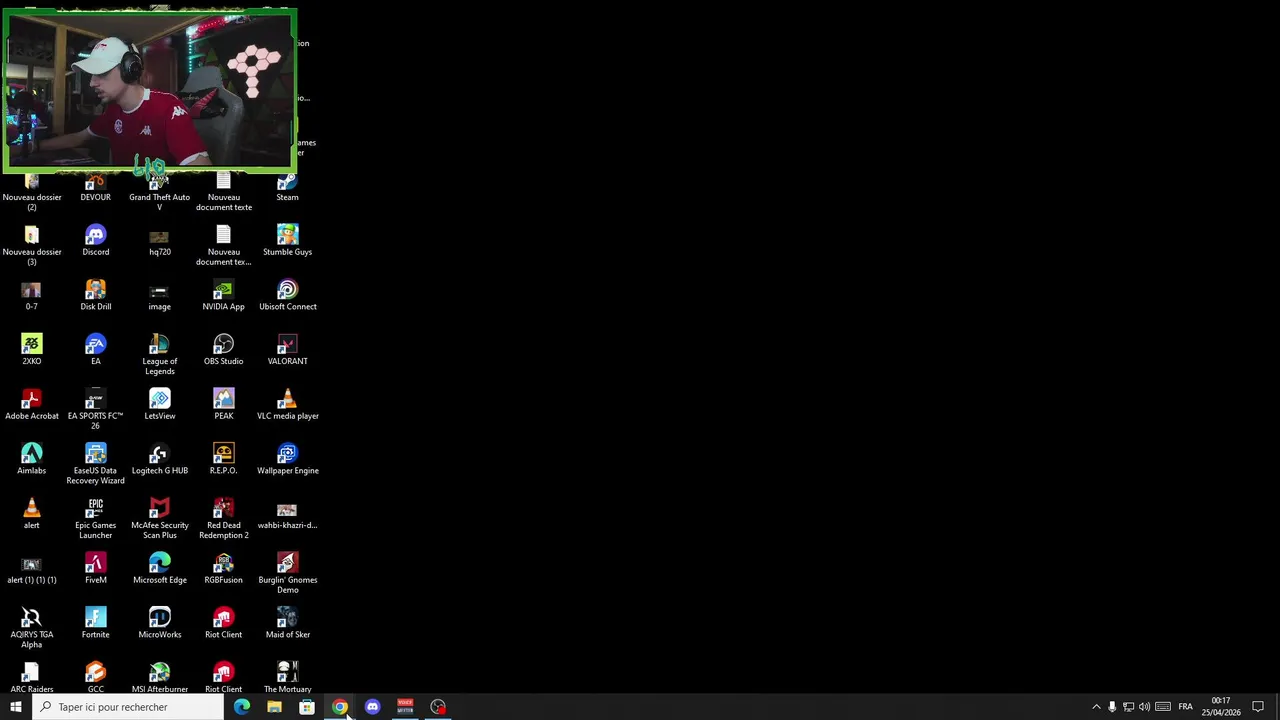Focus the Taper ici pour rechercher box

coord(128,707)
